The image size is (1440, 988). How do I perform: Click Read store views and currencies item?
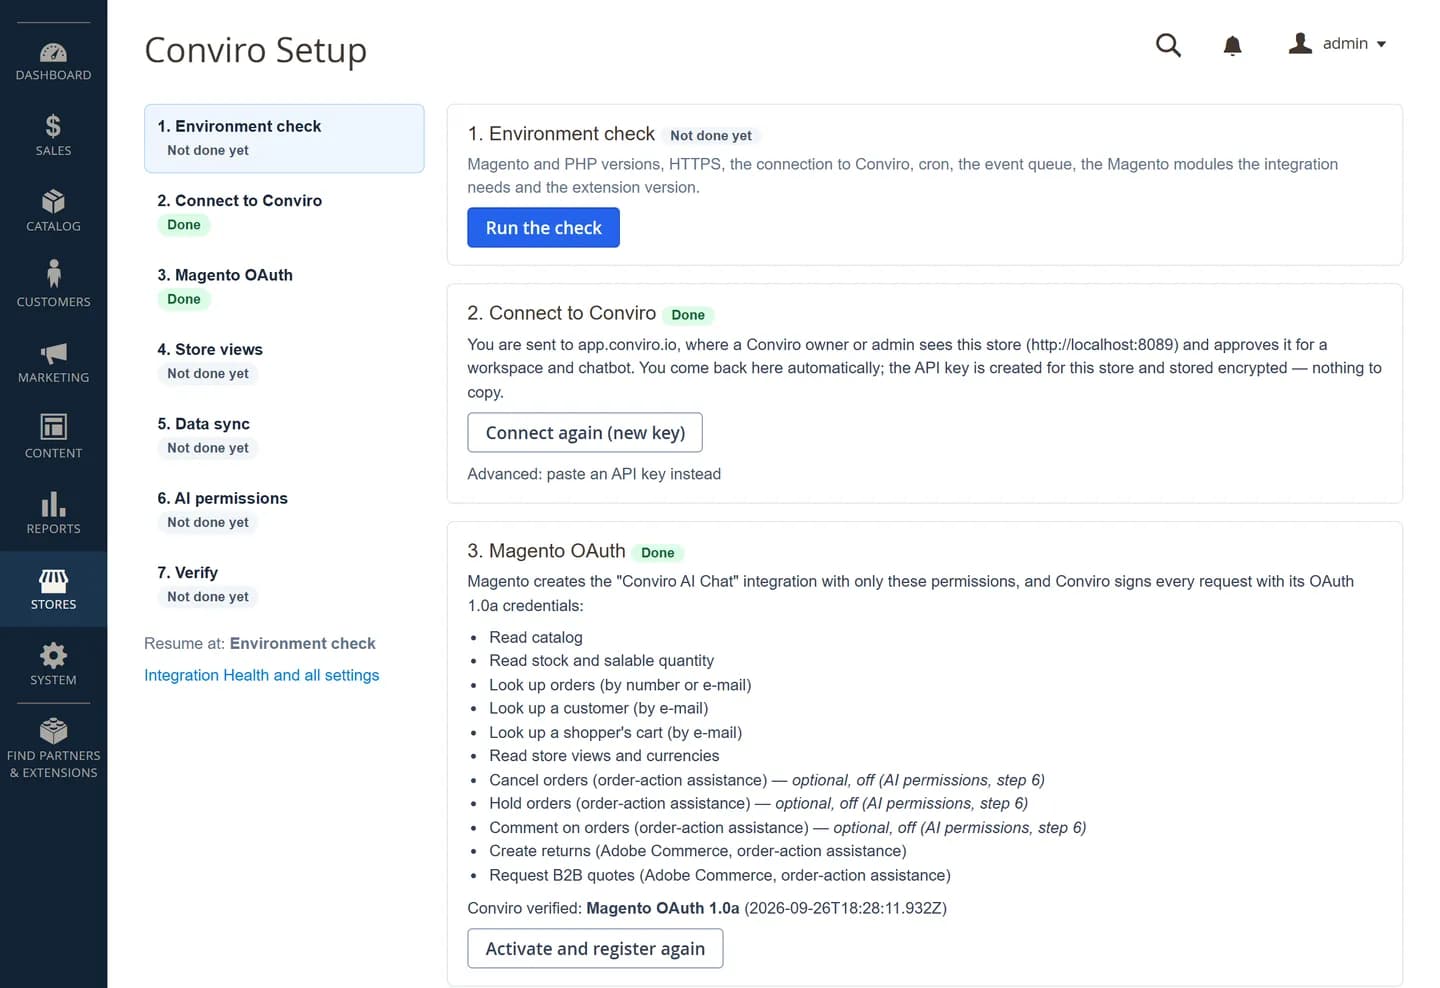[x=604, y=756]
